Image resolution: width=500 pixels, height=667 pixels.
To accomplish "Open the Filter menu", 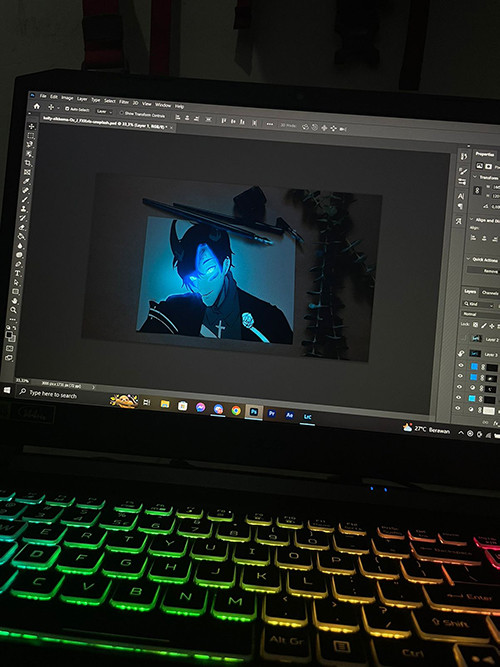I will point(124,102).
